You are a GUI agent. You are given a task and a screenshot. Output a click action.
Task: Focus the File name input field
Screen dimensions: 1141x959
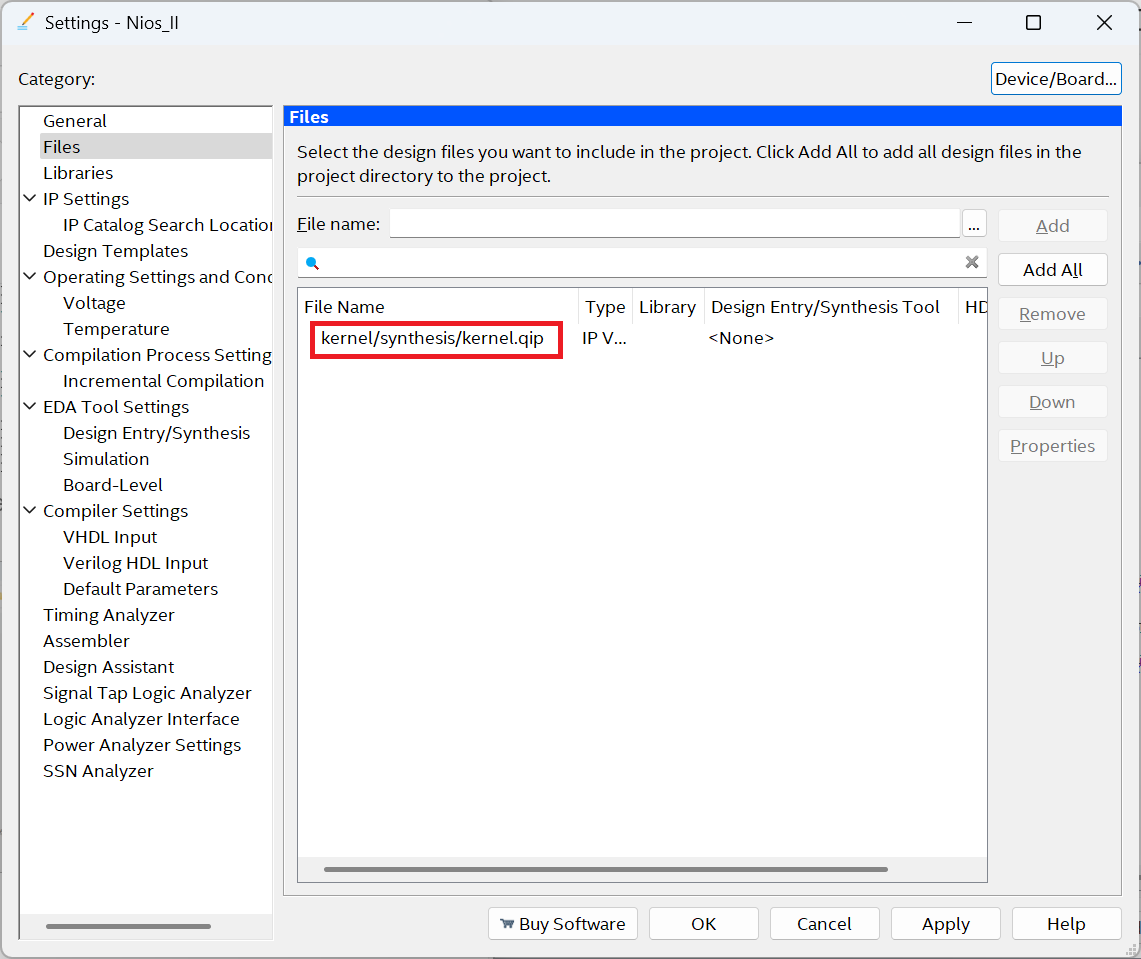coord(675,223)
